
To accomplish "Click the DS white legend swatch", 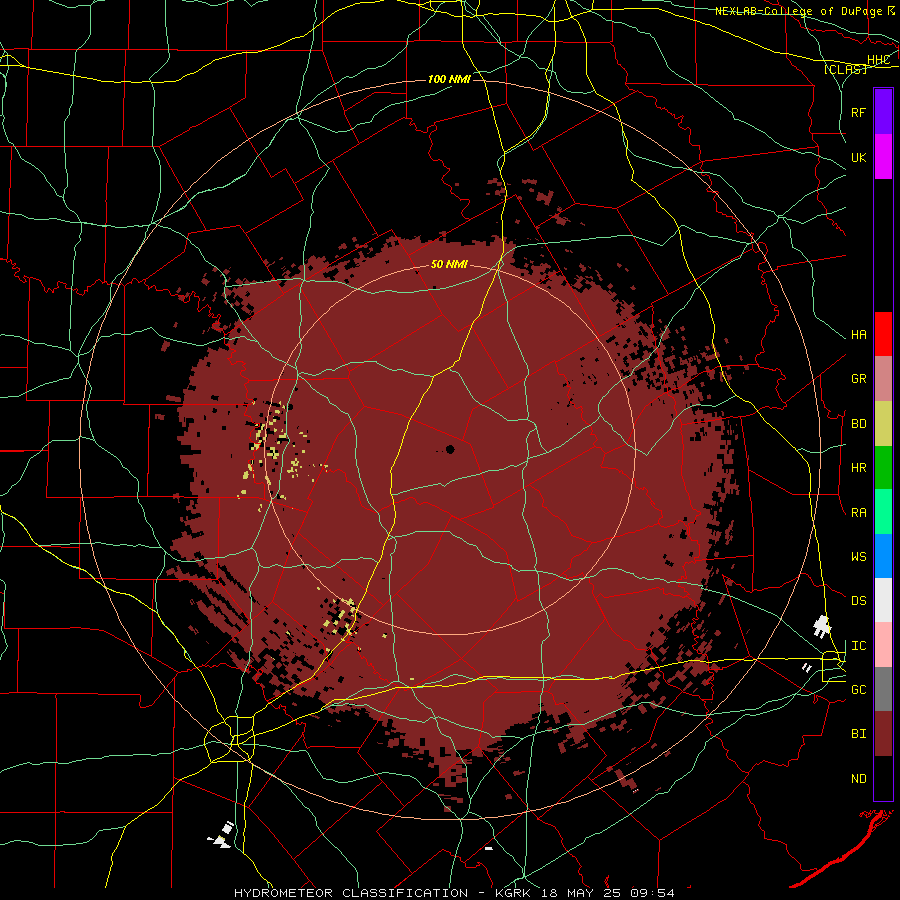I will (883, 600).
